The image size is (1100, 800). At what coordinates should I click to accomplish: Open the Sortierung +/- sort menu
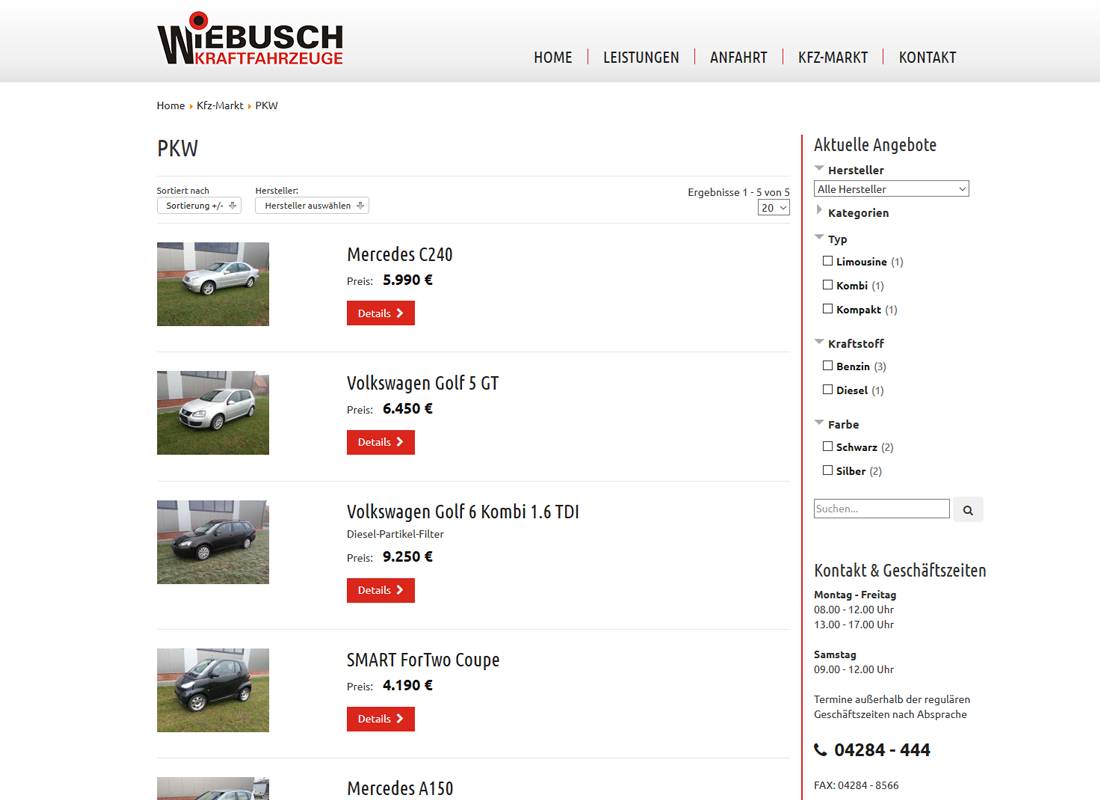pos(199,206)
